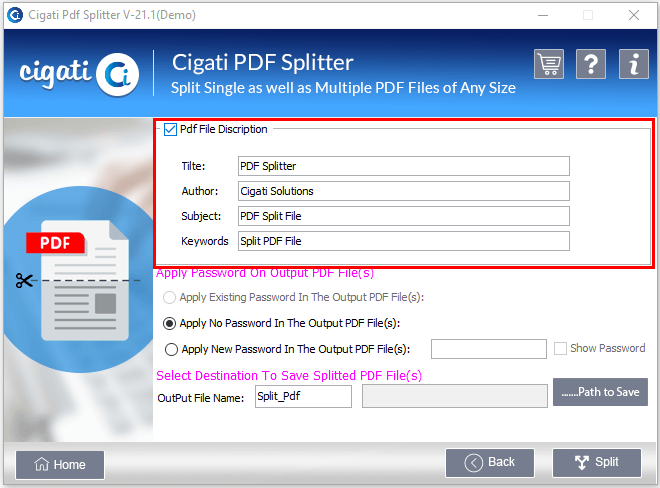The height and width of the screenshot is (488, 660).
Task: Start splitting with the Split button
Action: (x=597, y=463)
